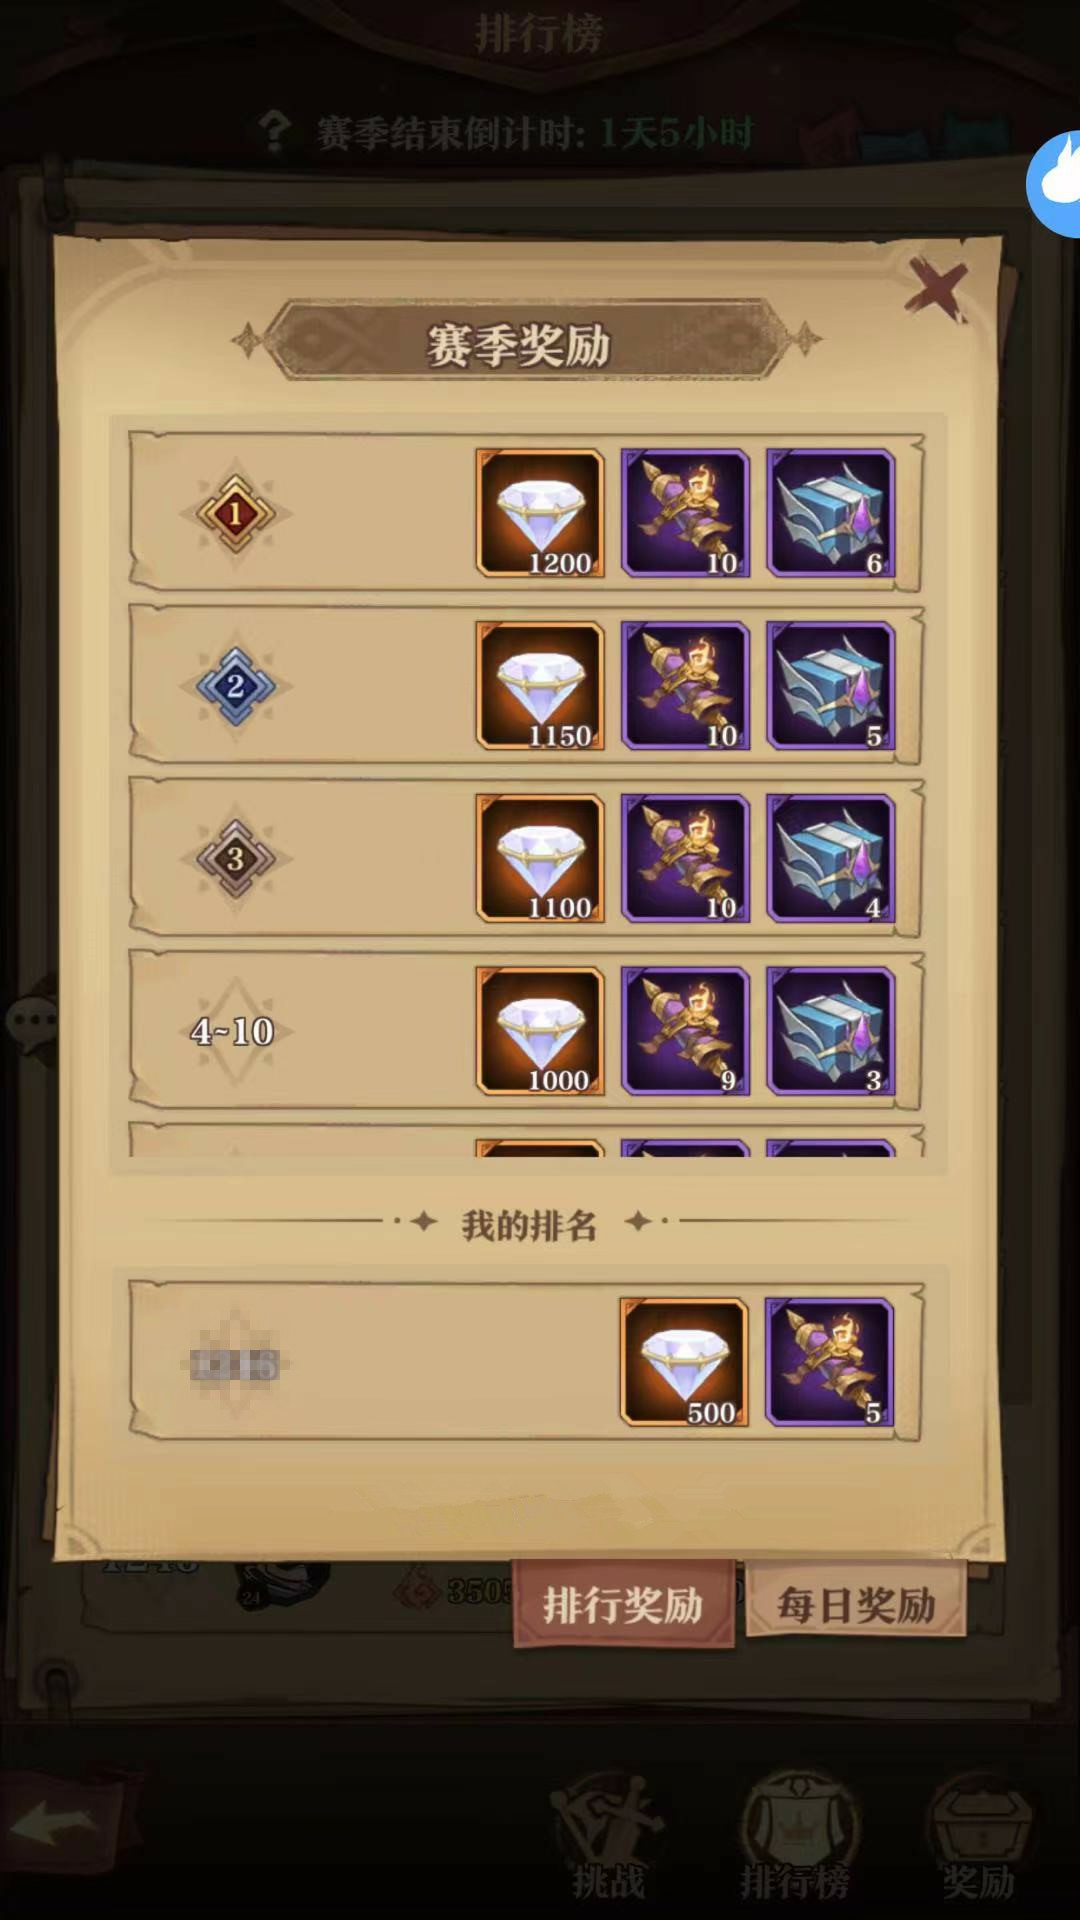Close the season rewards popup
1080x1920 pixels.
(936, 289)
